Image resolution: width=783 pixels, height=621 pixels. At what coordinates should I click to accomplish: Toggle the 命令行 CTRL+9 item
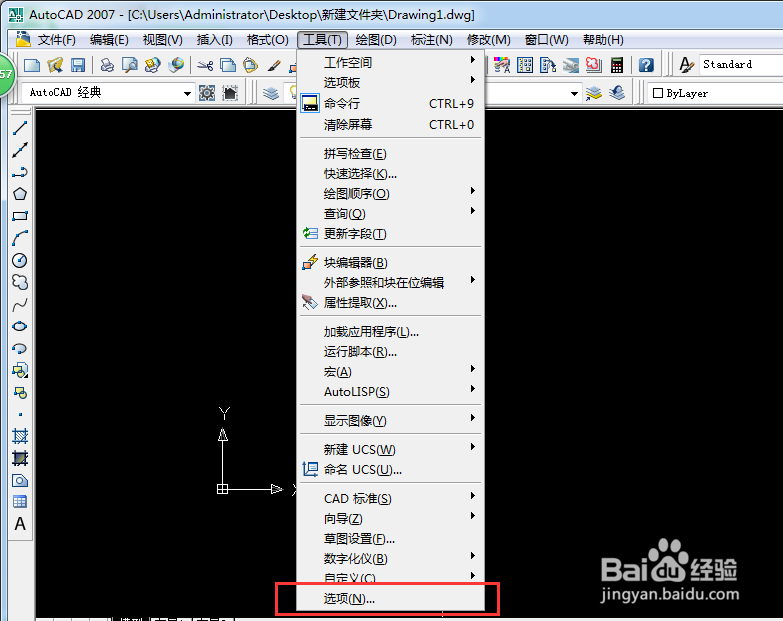point(390,104)
